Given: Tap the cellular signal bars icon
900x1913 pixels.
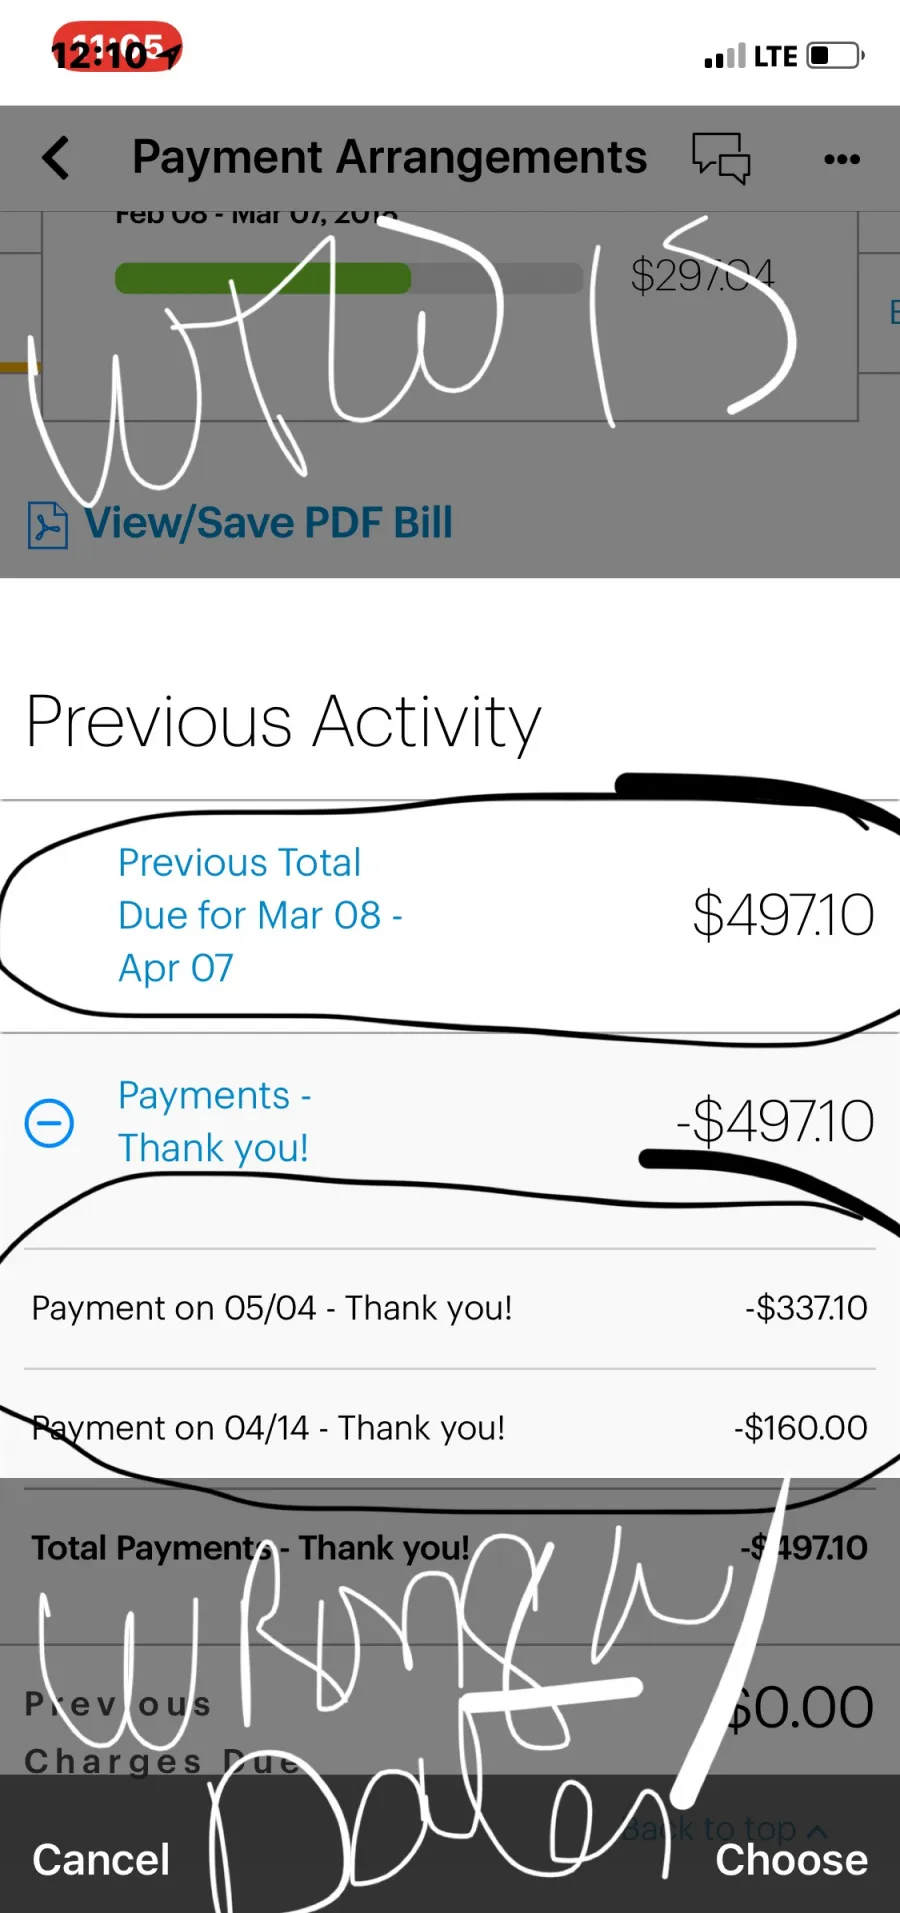Looking at the screenshot, I should [x=724, y=57].
